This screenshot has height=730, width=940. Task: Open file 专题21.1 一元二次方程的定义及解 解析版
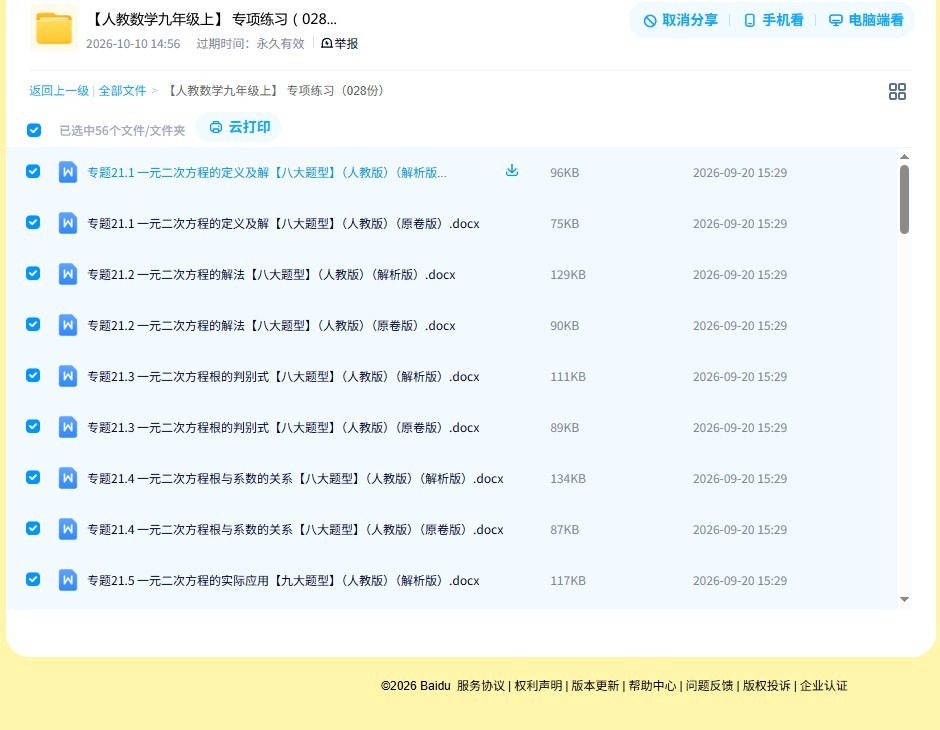point(267,173)
